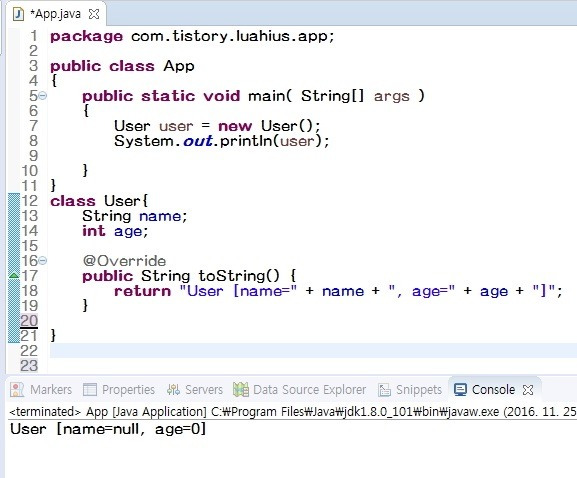577x478 pixels.
Task: Click the @Override annotation
Action: [x=124, y=261]
